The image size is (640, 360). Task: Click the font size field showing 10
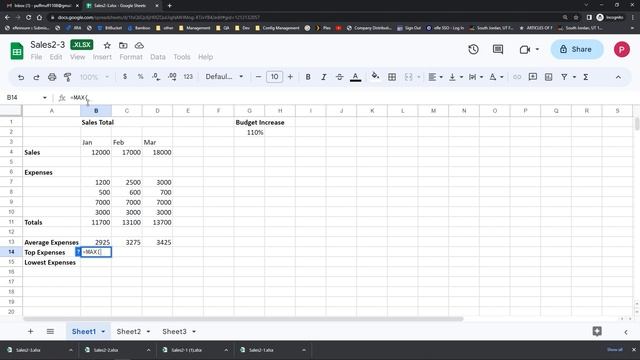point(274,77)
